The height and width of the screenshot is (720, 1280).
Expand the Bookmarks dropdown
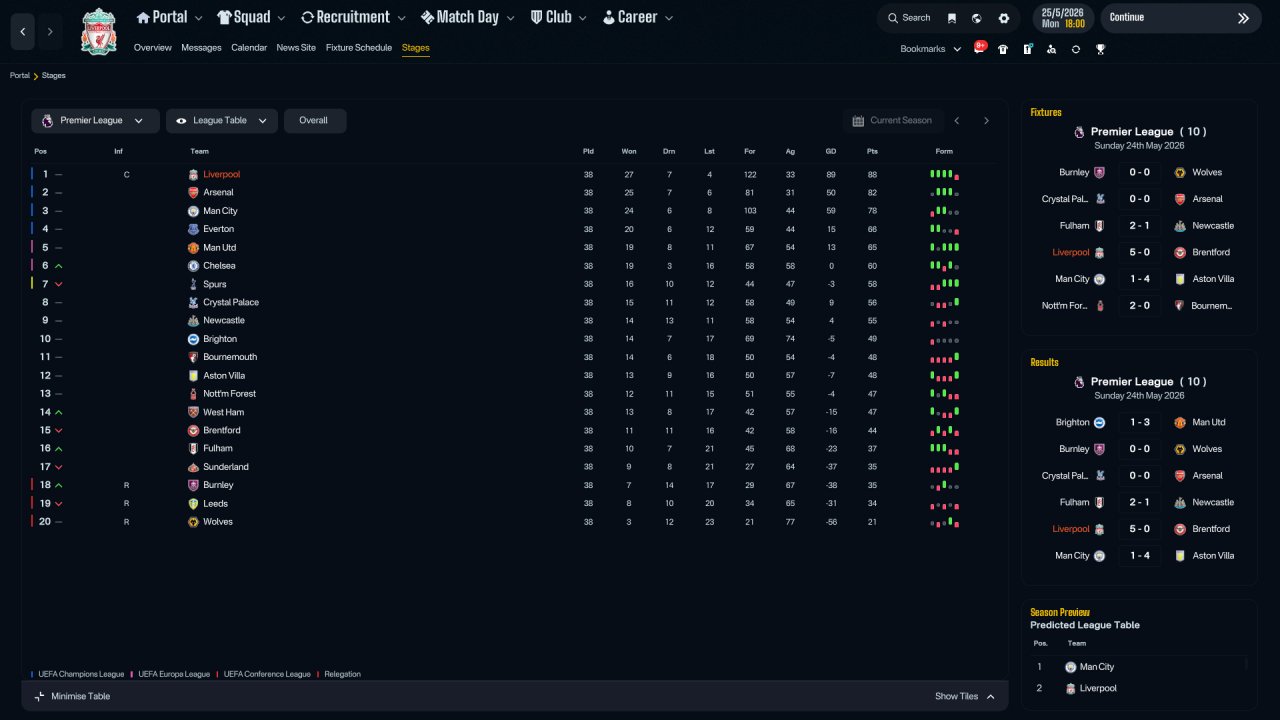(x=931, y=49)
